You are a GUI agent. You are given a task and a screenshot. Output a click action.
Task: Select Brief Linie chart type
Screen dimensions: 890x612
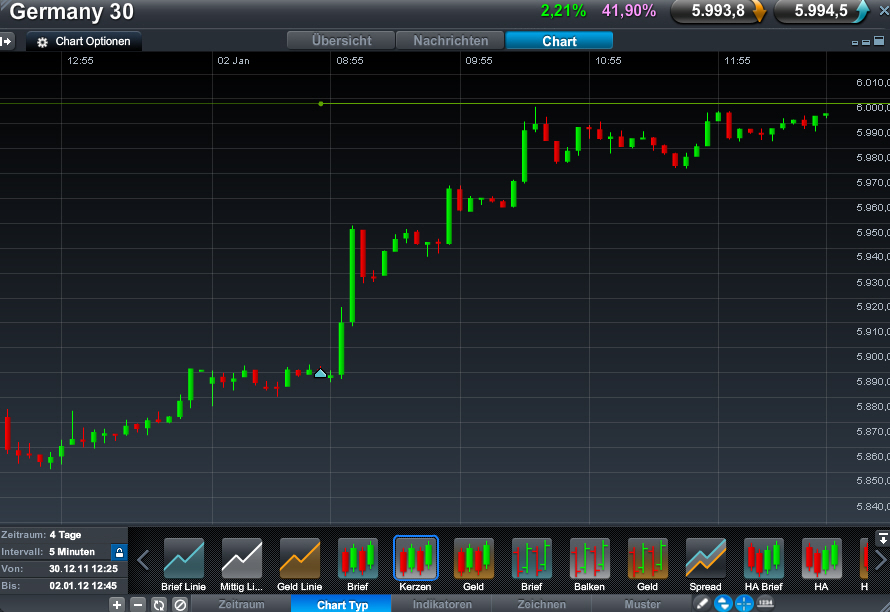click(x=183, y=565)
